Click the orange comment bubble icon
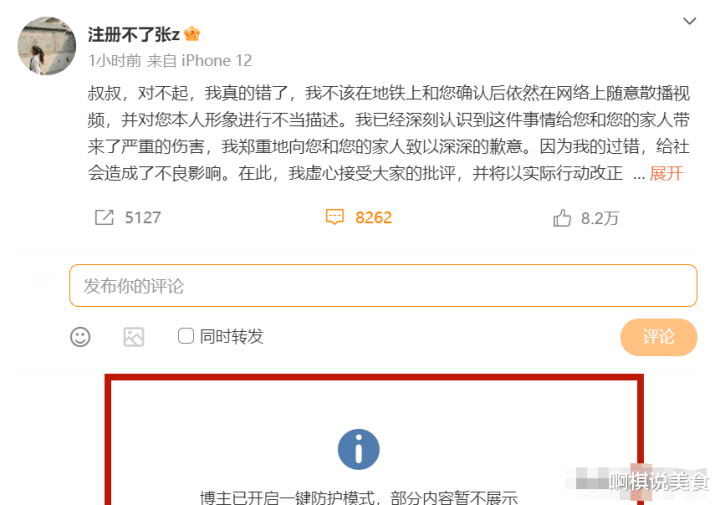The image size is (720, 505). click(x=335, y=217)
